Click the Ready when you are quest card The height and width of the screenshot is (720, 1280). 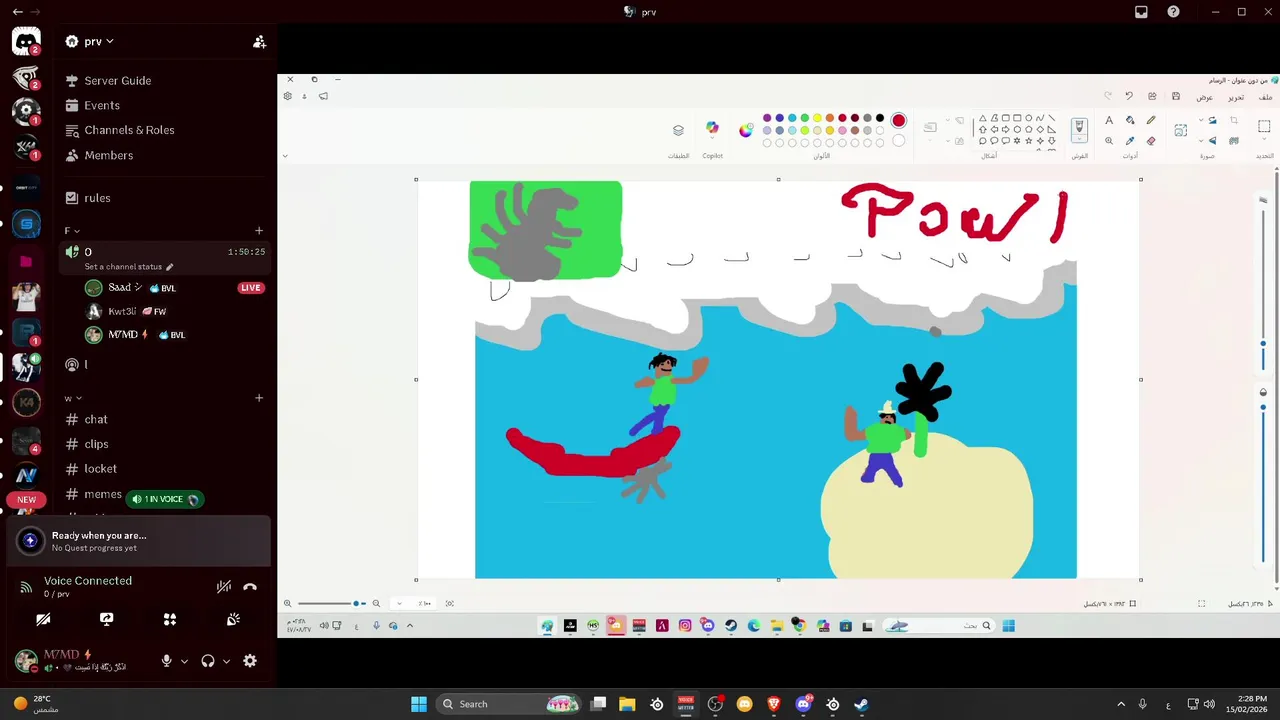(x=138, y=541)
